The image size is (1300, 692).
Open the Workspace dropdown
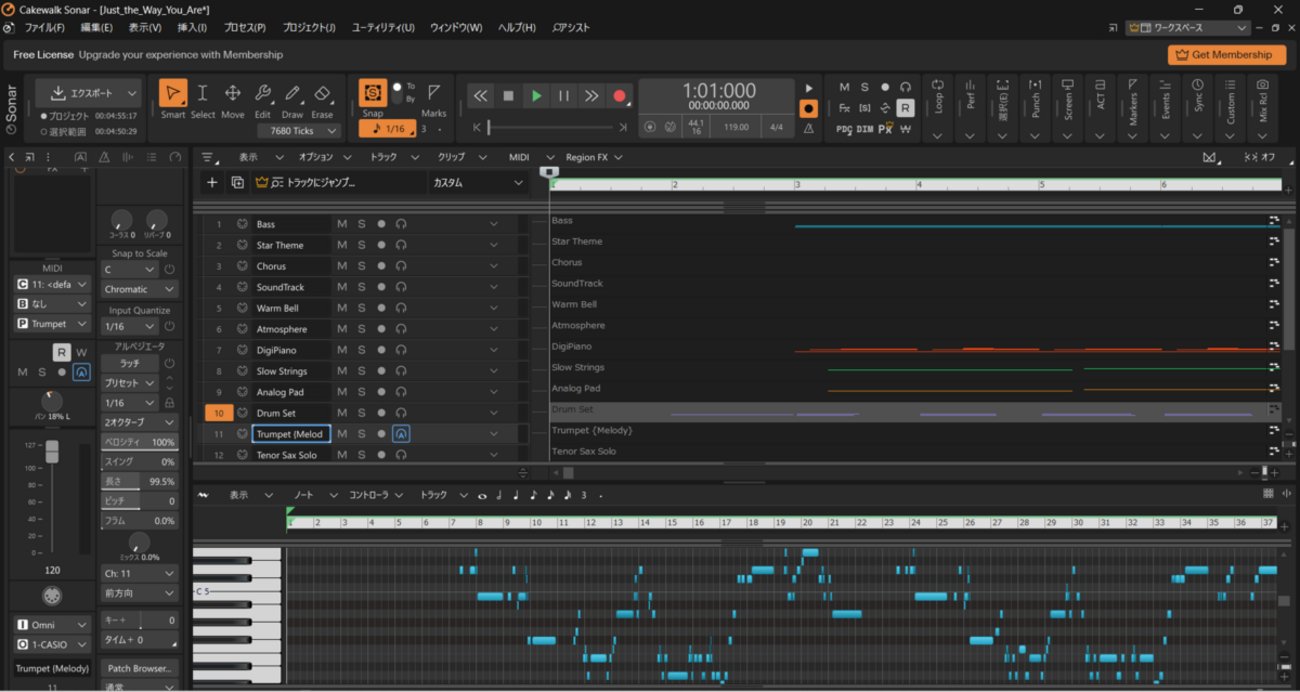pyautogui.click(x=1190, y=28)
